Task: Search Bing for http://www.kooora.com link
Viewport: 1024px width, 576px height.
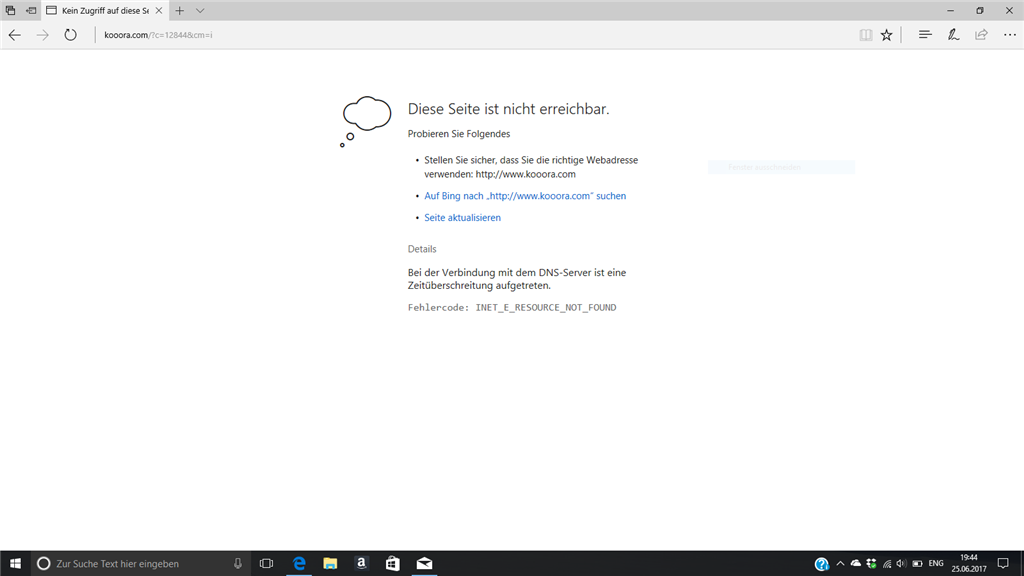Action: (x=525, y=196)
